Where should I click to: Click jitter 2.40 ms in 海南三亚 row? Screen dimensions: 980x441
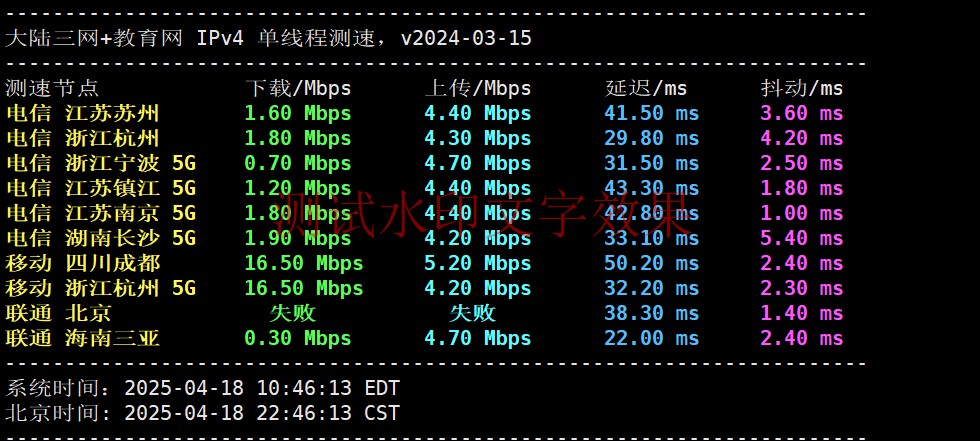coord(802,338)
